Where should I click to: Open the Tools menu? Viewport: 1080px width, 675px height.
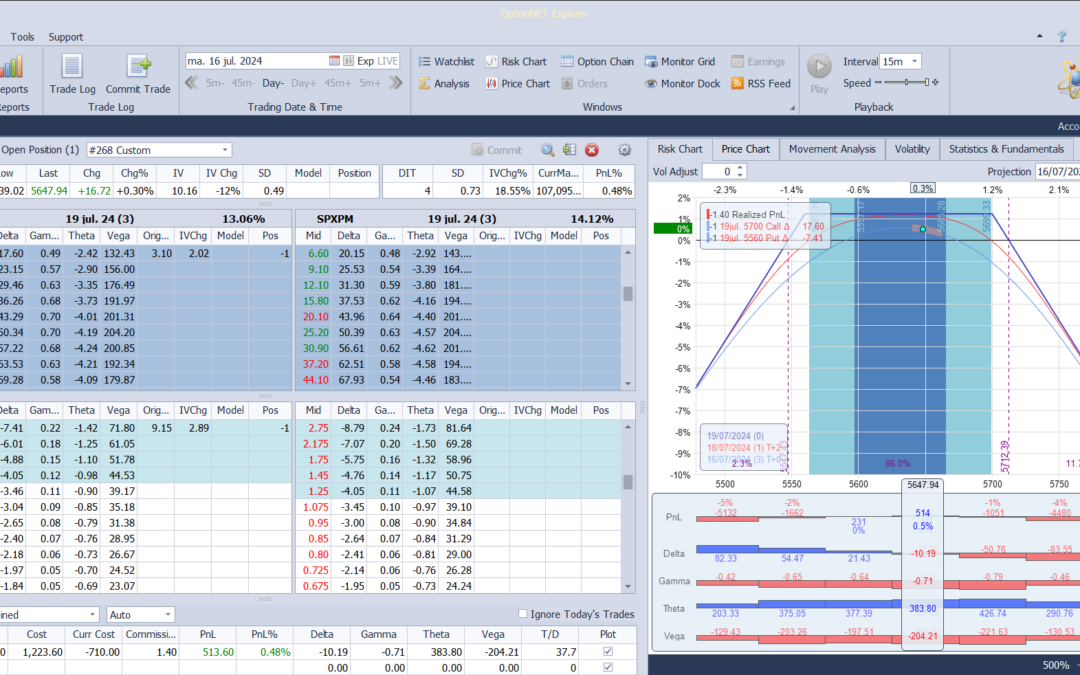click(22, 37)
